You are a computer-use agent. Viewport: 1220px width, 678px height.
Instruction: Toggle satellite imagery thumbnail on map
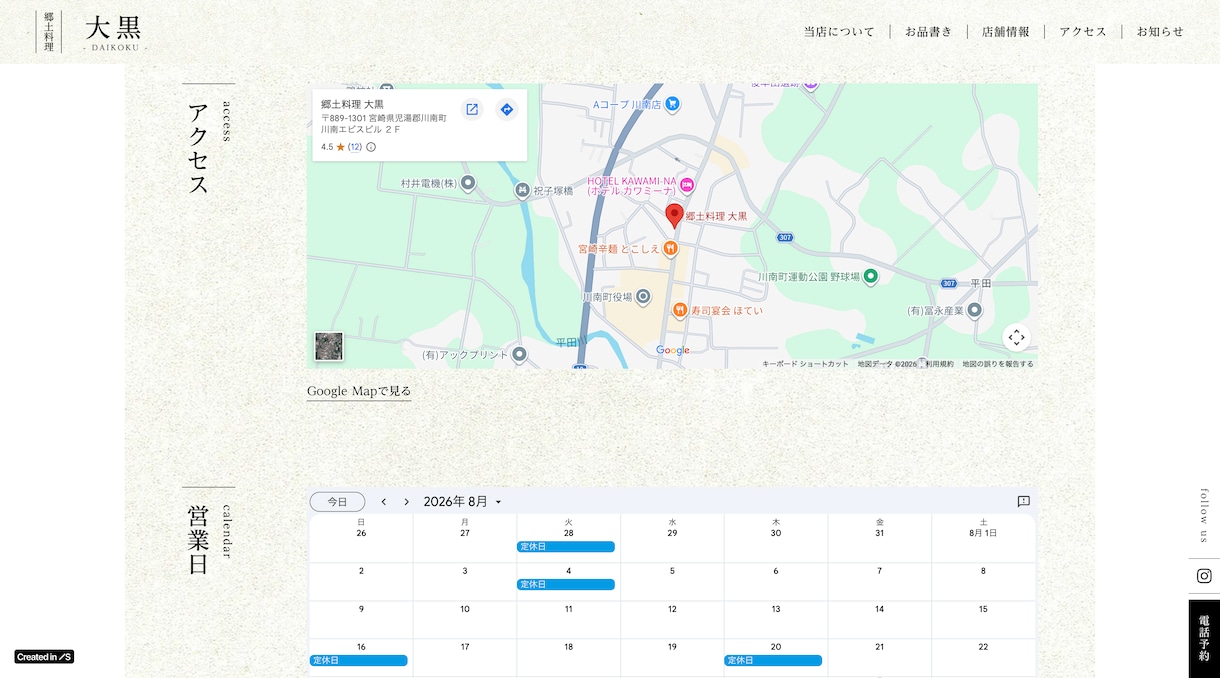click(x=329, y=346)
